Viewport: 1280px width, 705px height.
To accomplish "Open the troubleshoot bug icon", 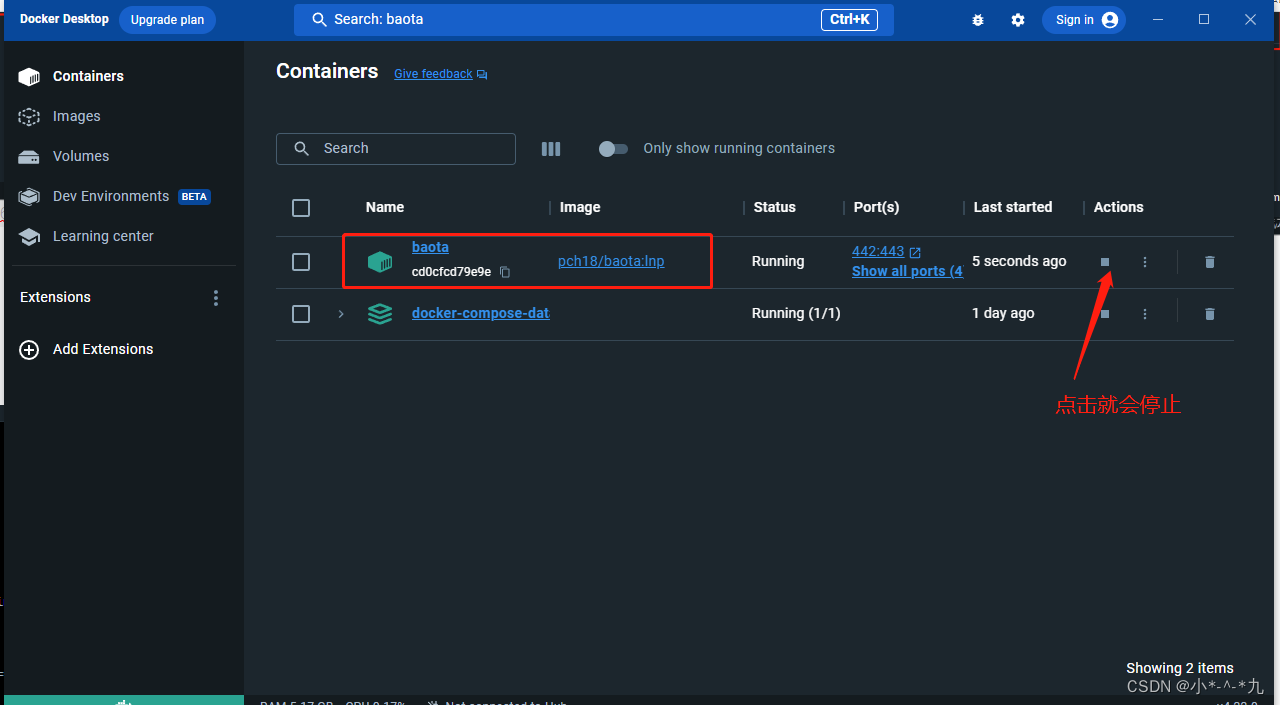I will 978,20.
